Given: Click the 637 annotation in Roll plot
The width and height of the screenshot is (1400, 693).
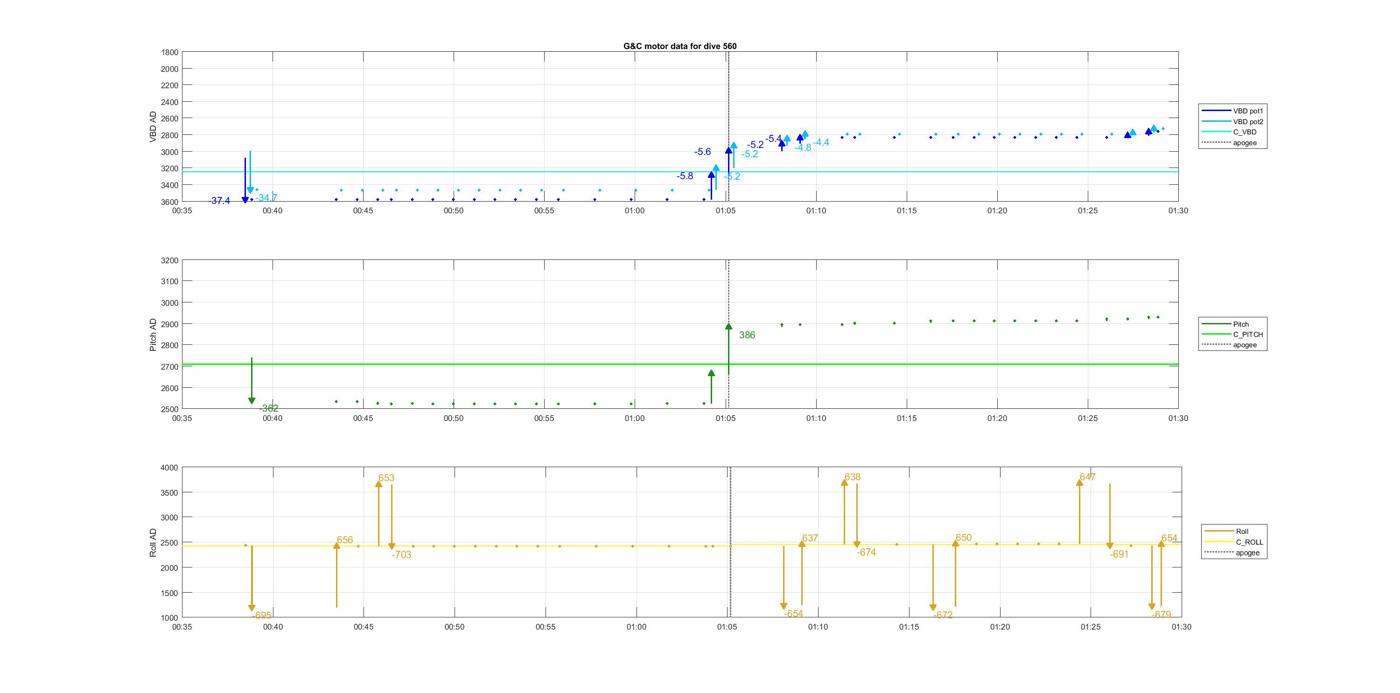Looking at the screenshot, I should click(x=810, y=538).
